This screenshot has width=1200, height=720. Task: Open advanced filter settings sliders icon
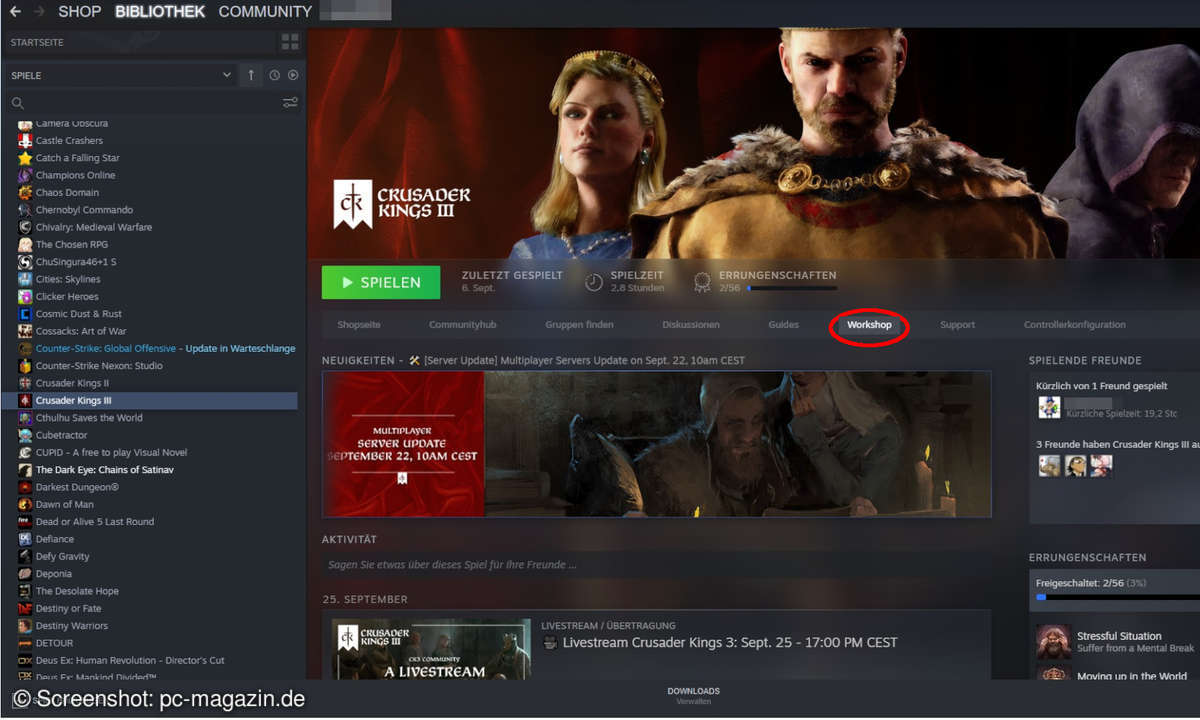point(290,103)
